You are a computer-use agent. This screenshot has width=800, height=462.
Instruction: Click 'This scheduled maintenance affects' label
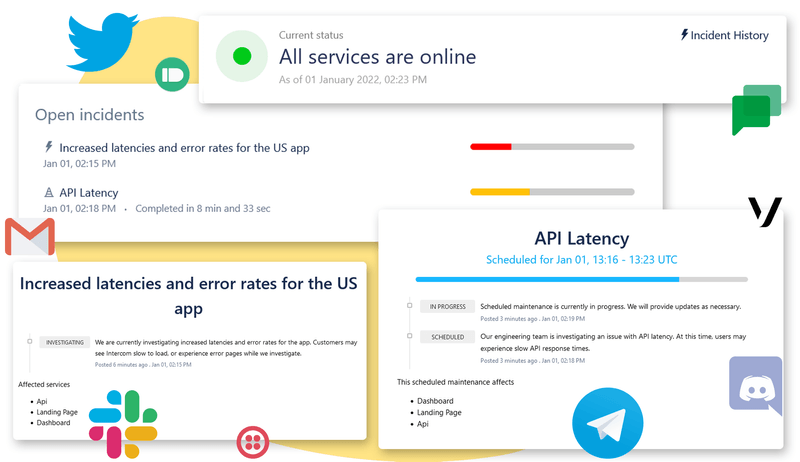click(x=456, y=382)
